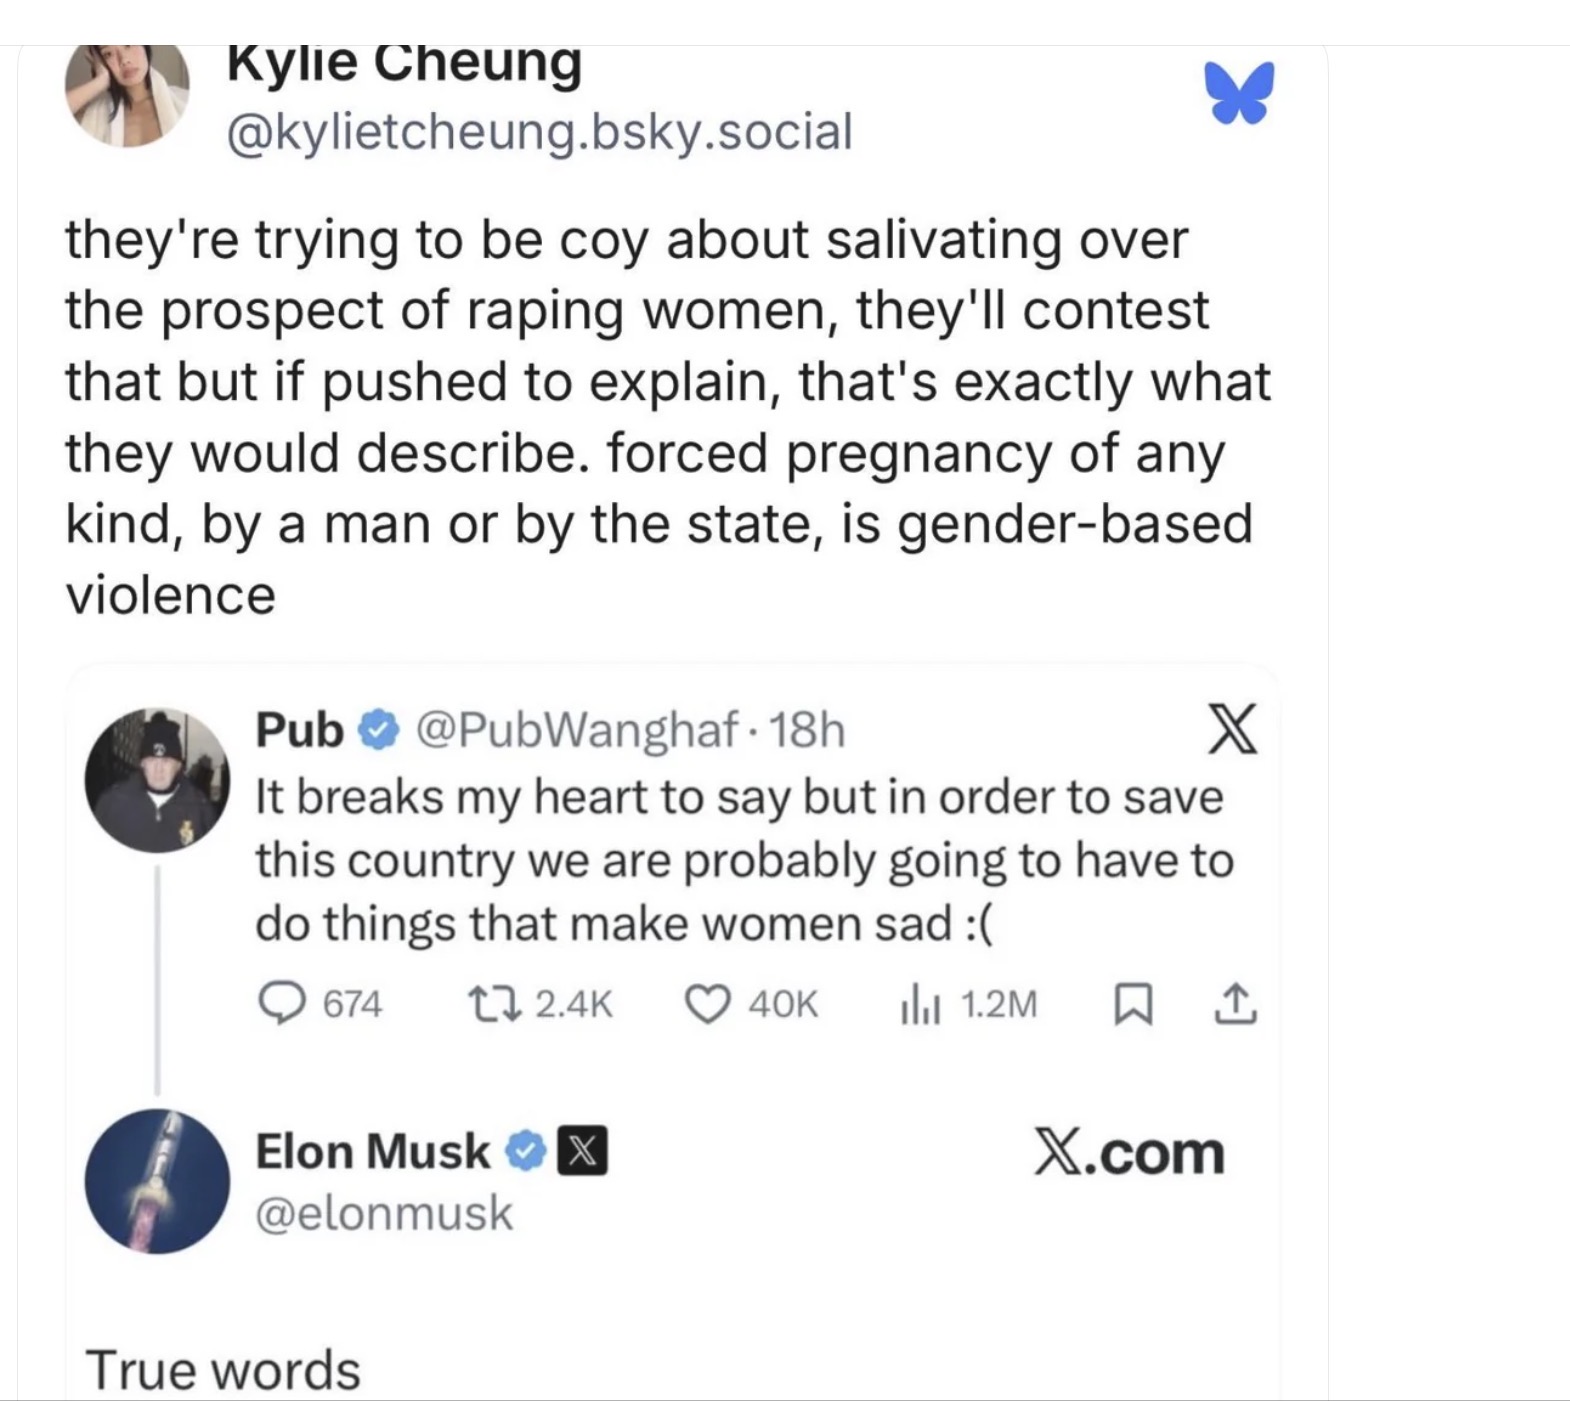1570x1401 pixels.
Task: Open Elon Musk's rocket avatar
Action: [157, 1181]
